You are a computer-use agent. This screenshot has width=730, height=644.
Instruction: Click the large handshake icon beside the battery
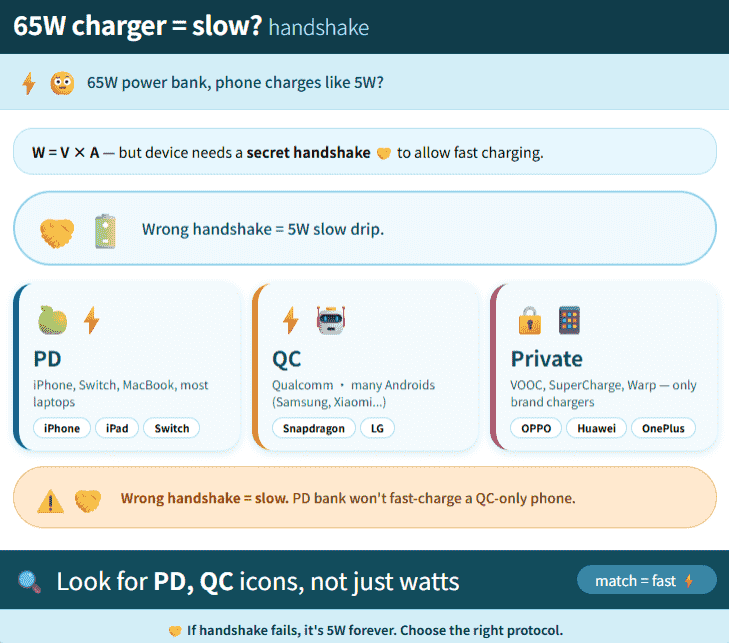coord(57,232)
